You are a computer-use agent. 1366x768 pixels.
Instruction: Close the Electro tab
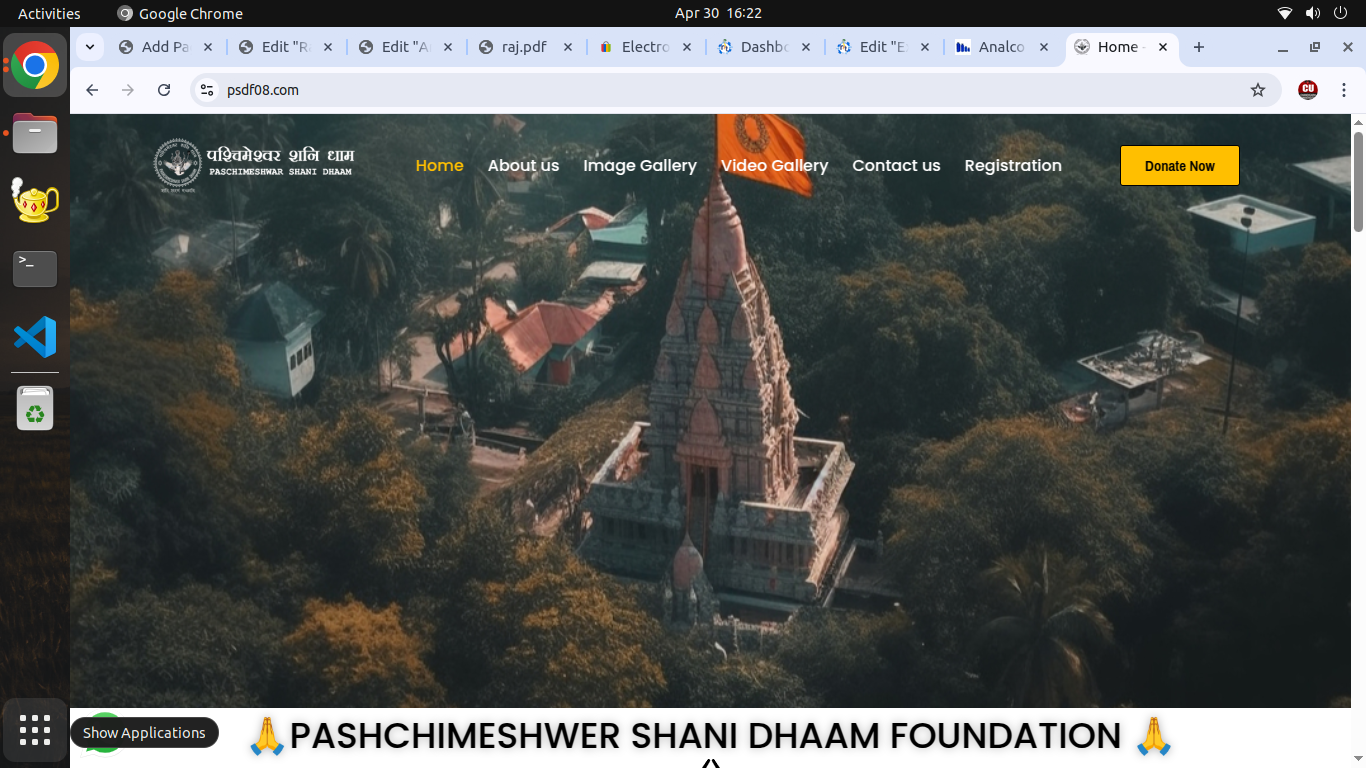(687, 47)
